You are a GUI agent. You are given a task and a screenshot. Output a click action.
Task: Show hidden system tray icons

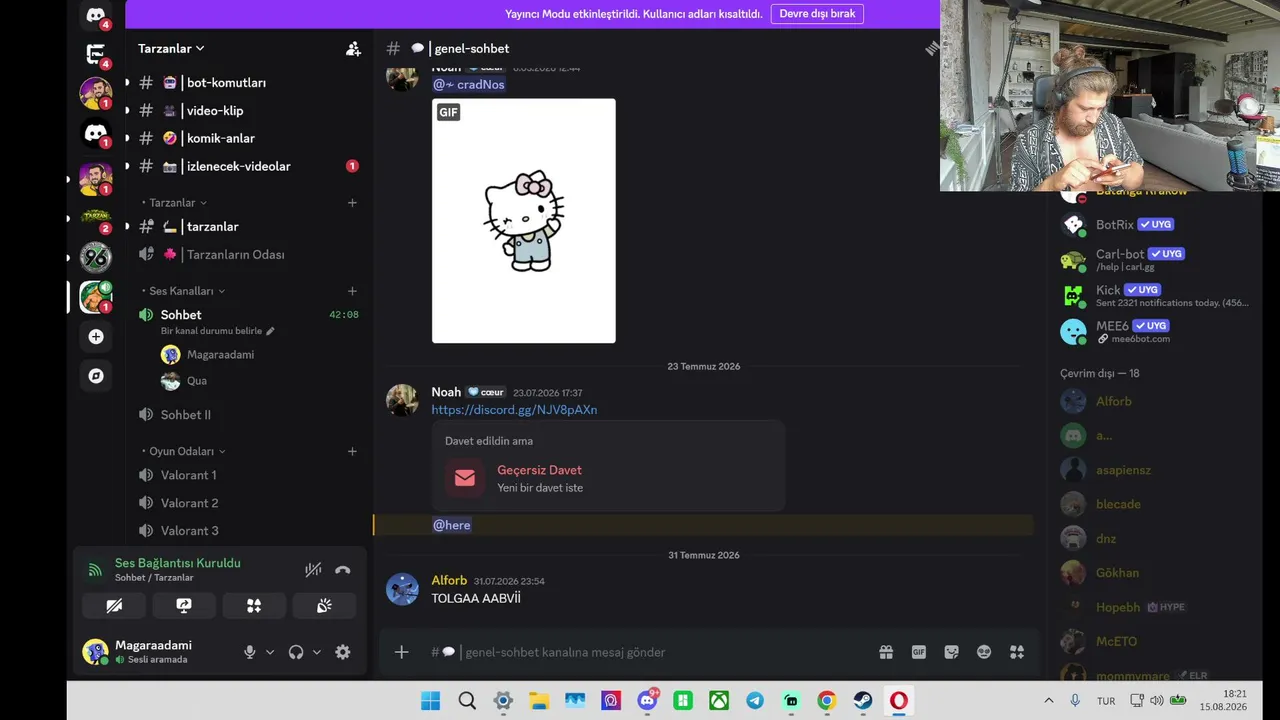click(1048, 701)
